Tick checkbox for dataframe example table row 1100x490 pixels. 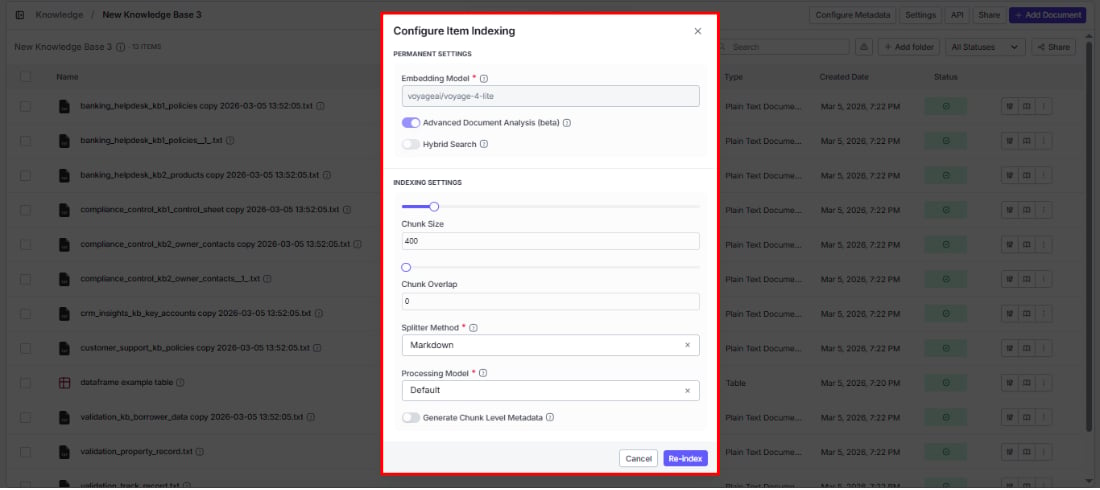click(25, 383)
